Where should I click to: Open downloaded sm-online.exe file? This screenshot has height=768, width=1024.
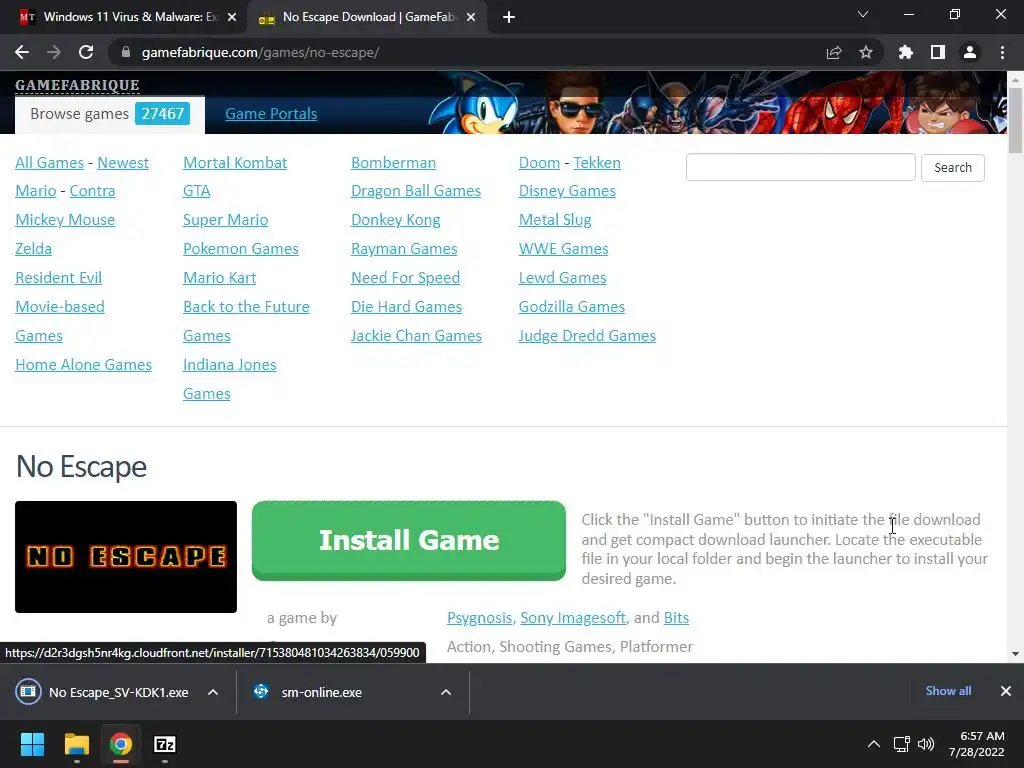(x=321, y=692)
